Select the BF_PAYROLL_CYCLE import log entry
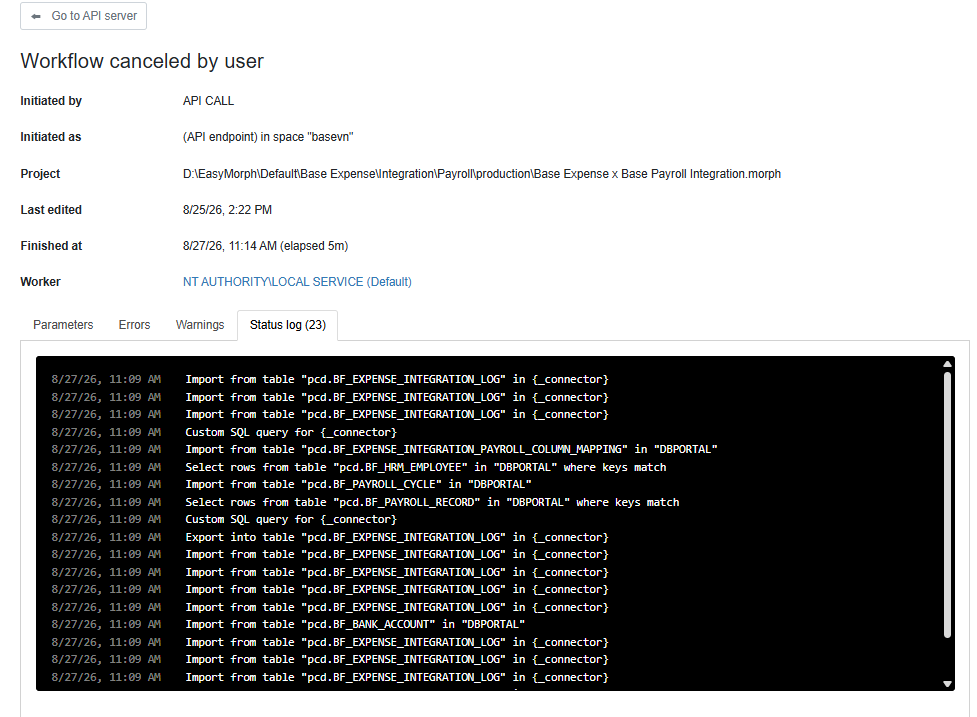 pos(358,484)
